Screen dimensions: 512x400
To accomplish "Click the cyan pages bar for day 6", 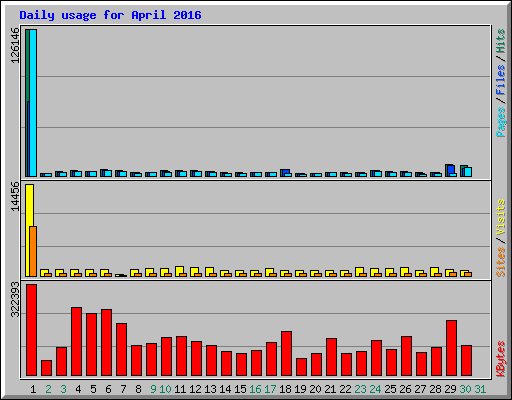I will (108, 173).
